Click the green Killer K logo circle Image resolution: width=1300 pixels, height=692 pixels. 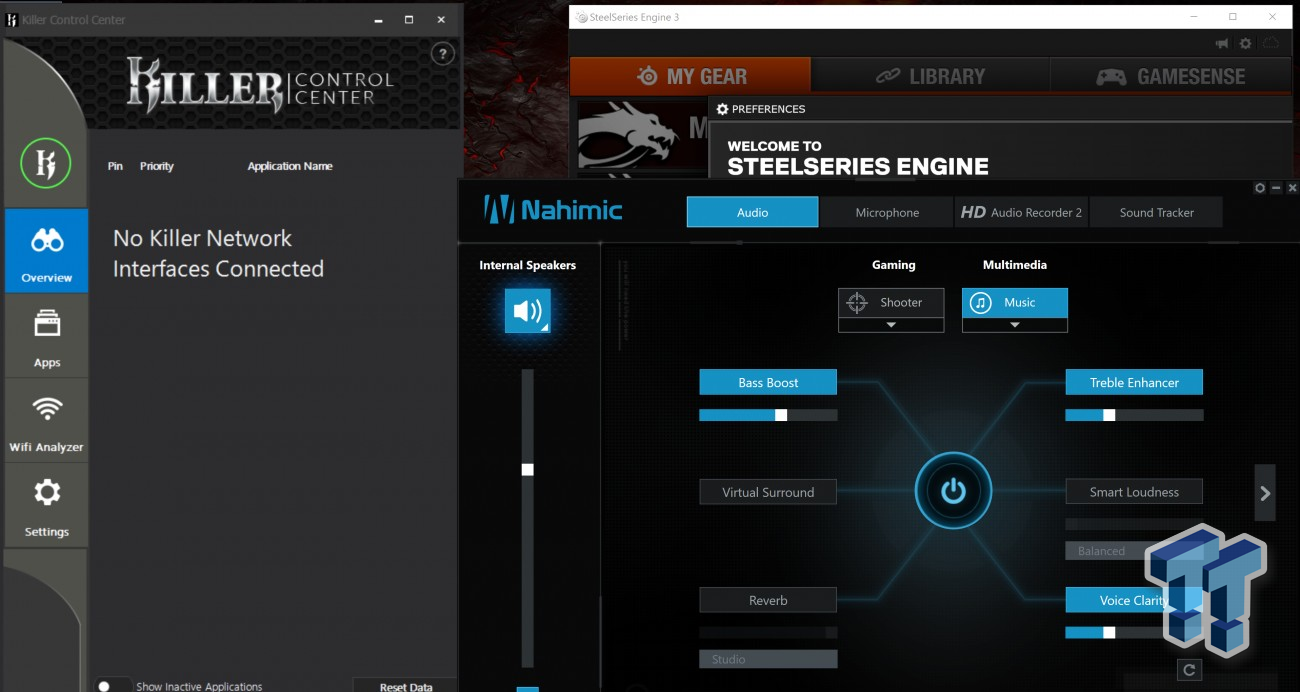(x=46, y=163)
